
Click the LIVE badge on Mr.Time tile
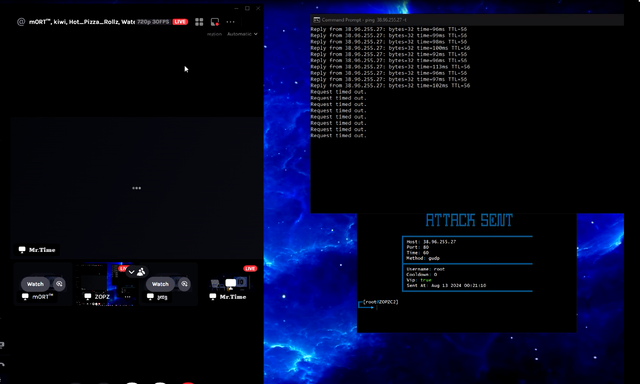coord(250,269)
